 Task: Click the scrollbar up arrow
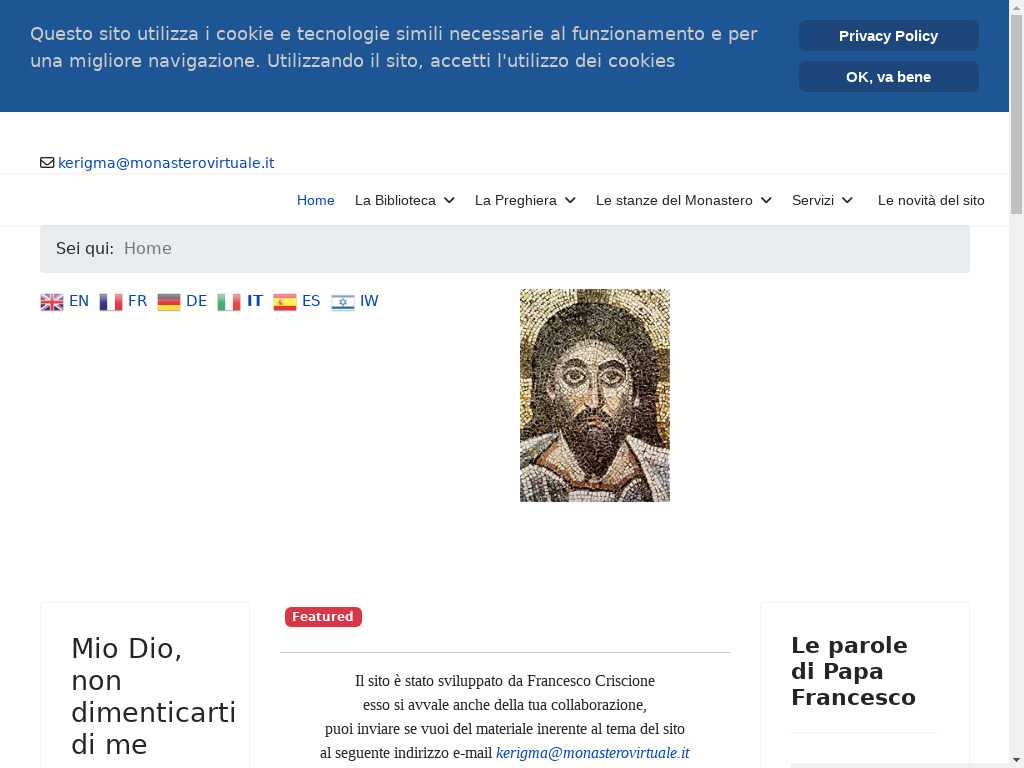point(1016,7)
